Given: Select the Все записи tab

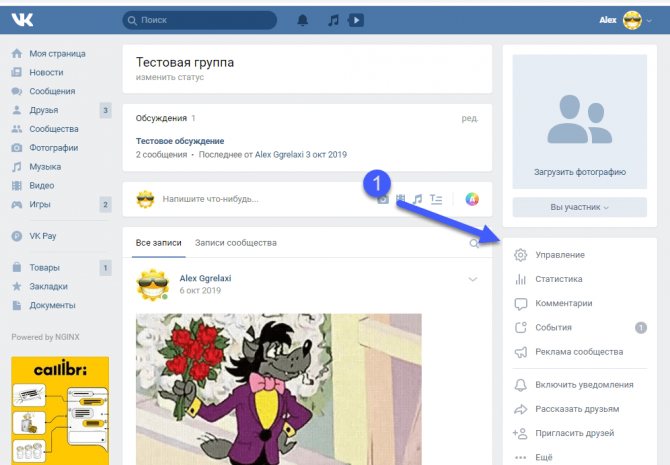Looking at the screenshot, I should tap(159, 243).
